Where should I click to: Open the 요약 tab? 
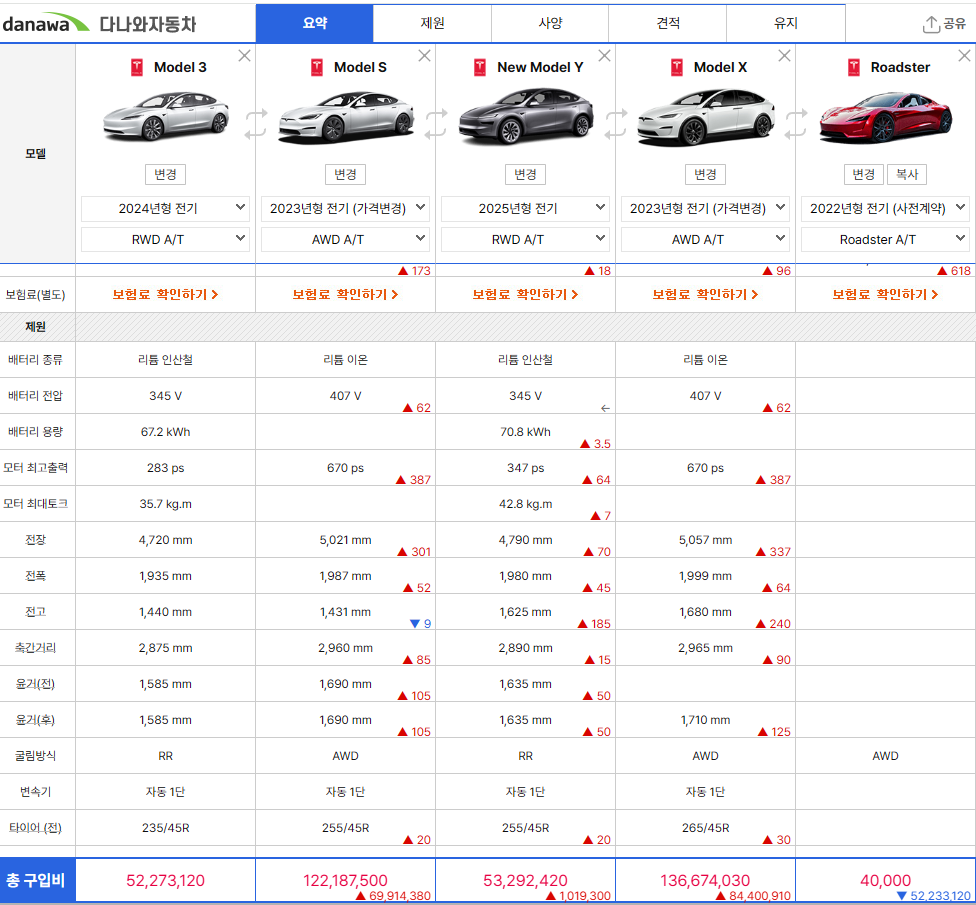(314, 24)
